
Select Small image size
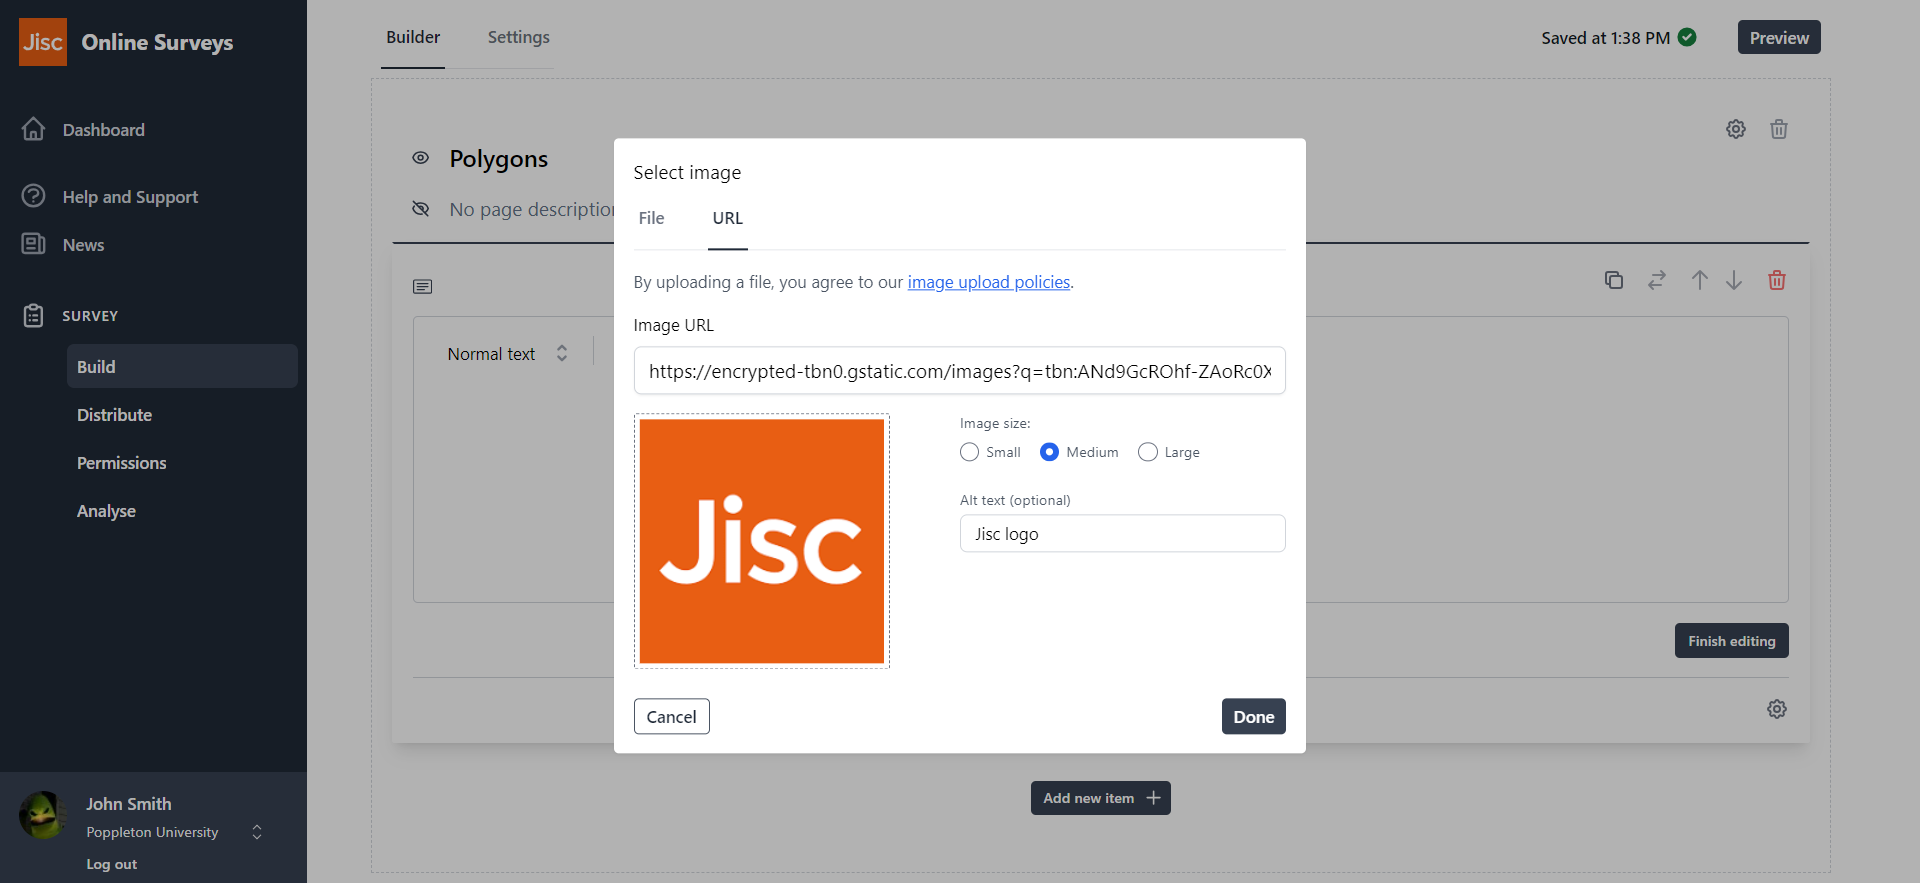pos(969,452)
